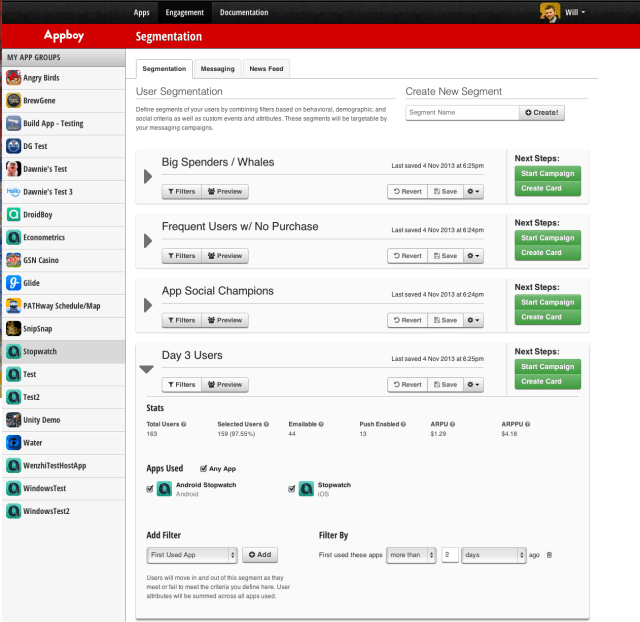Open the Angry Birds app group icon
This screenshot has height=622, width=640.
tap(13, 78)
